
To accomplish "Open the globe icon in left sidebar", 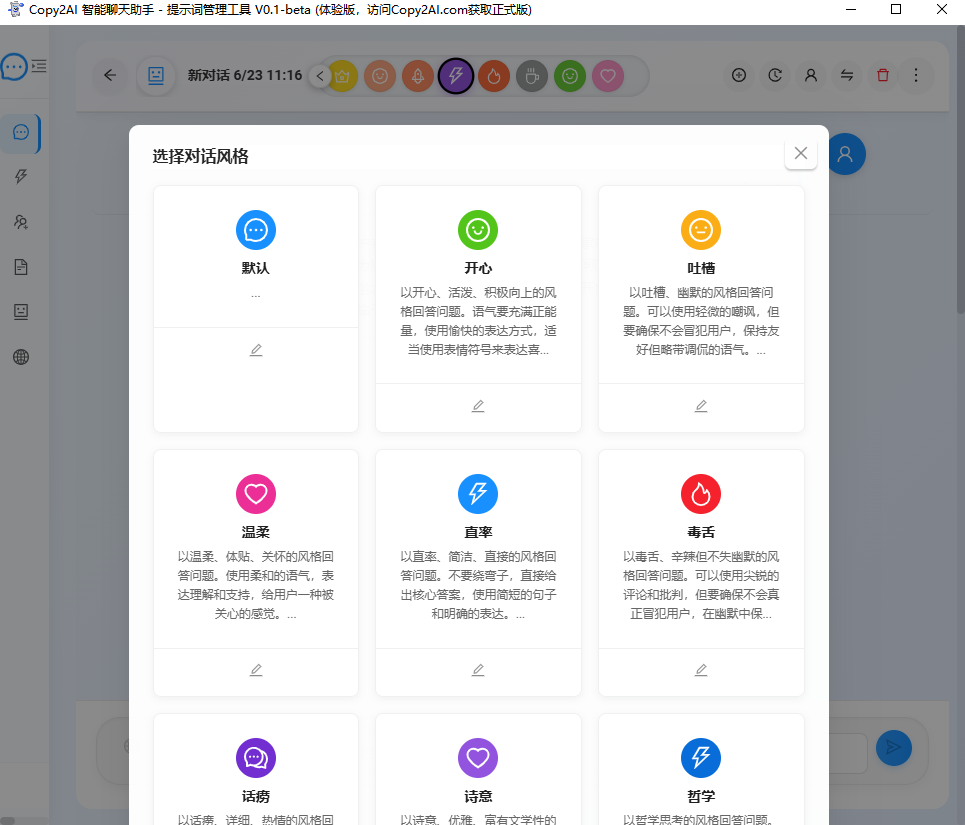I will click(x=21, y=357).
